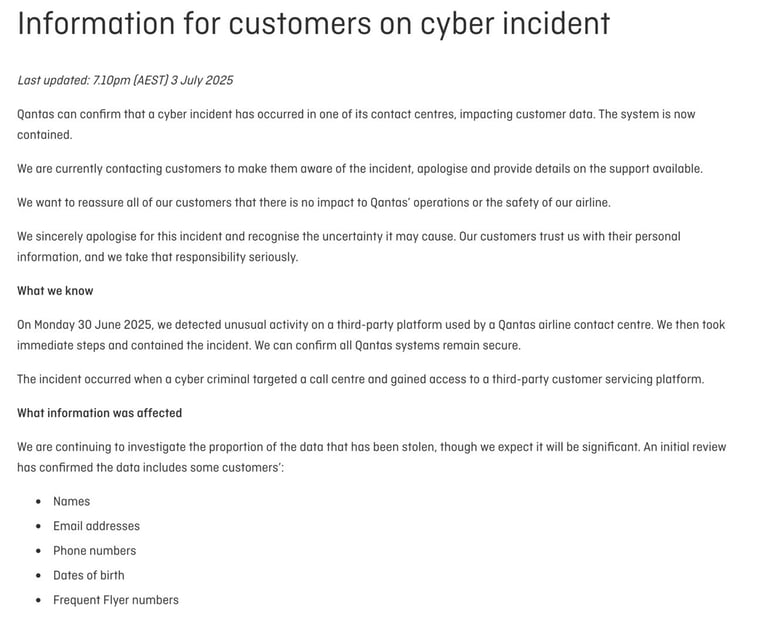Screen dimensions: 762x620
Task: Click the bullet point beside 'Frequent Flyer numbers'
Action: [39, 601]
